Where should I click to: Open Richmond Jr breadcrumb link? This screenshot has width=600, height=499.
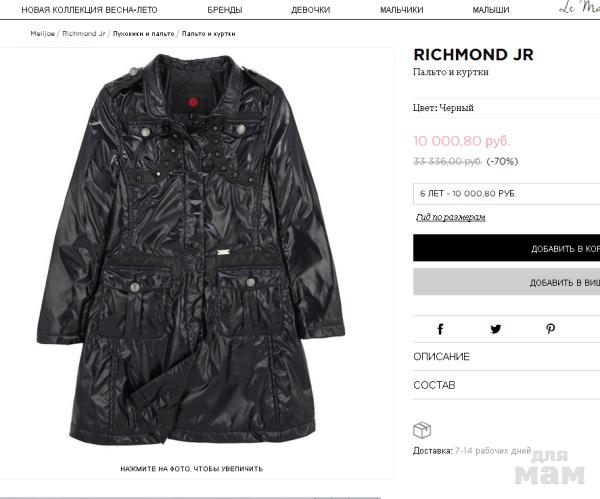tap(83, 34)
